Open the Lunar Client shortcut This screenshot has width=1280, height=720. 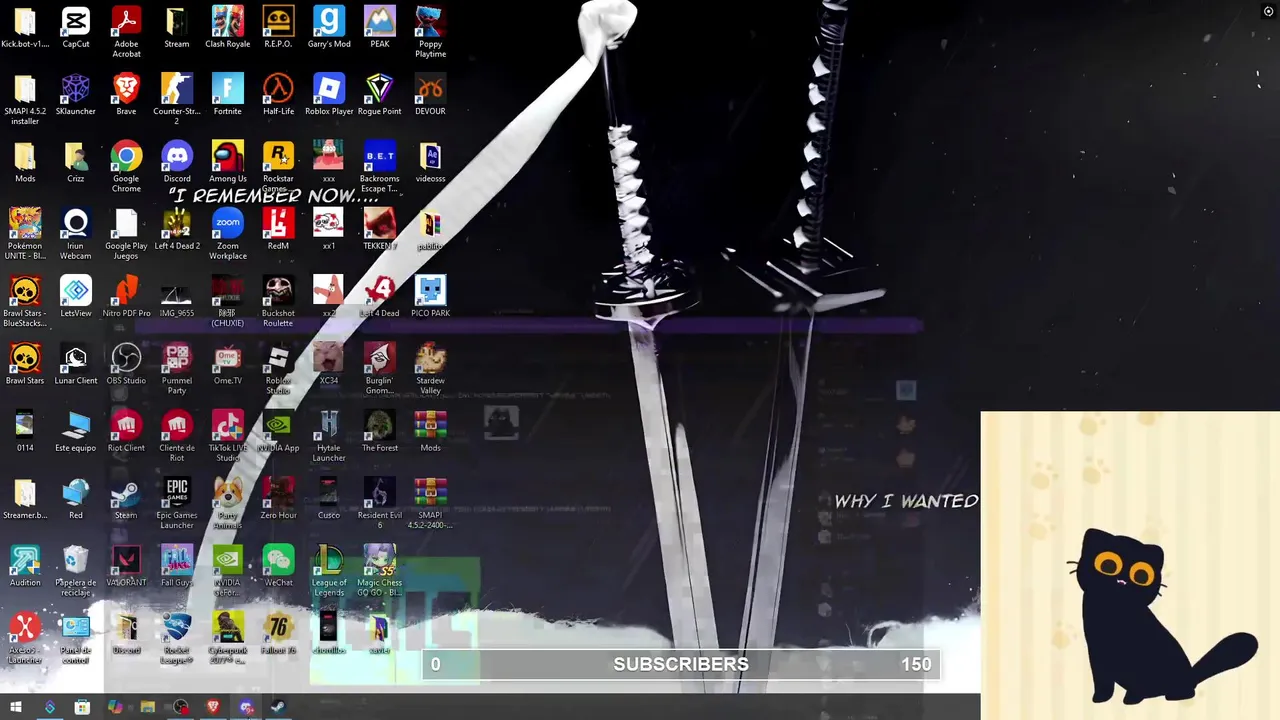click(76, 363)
